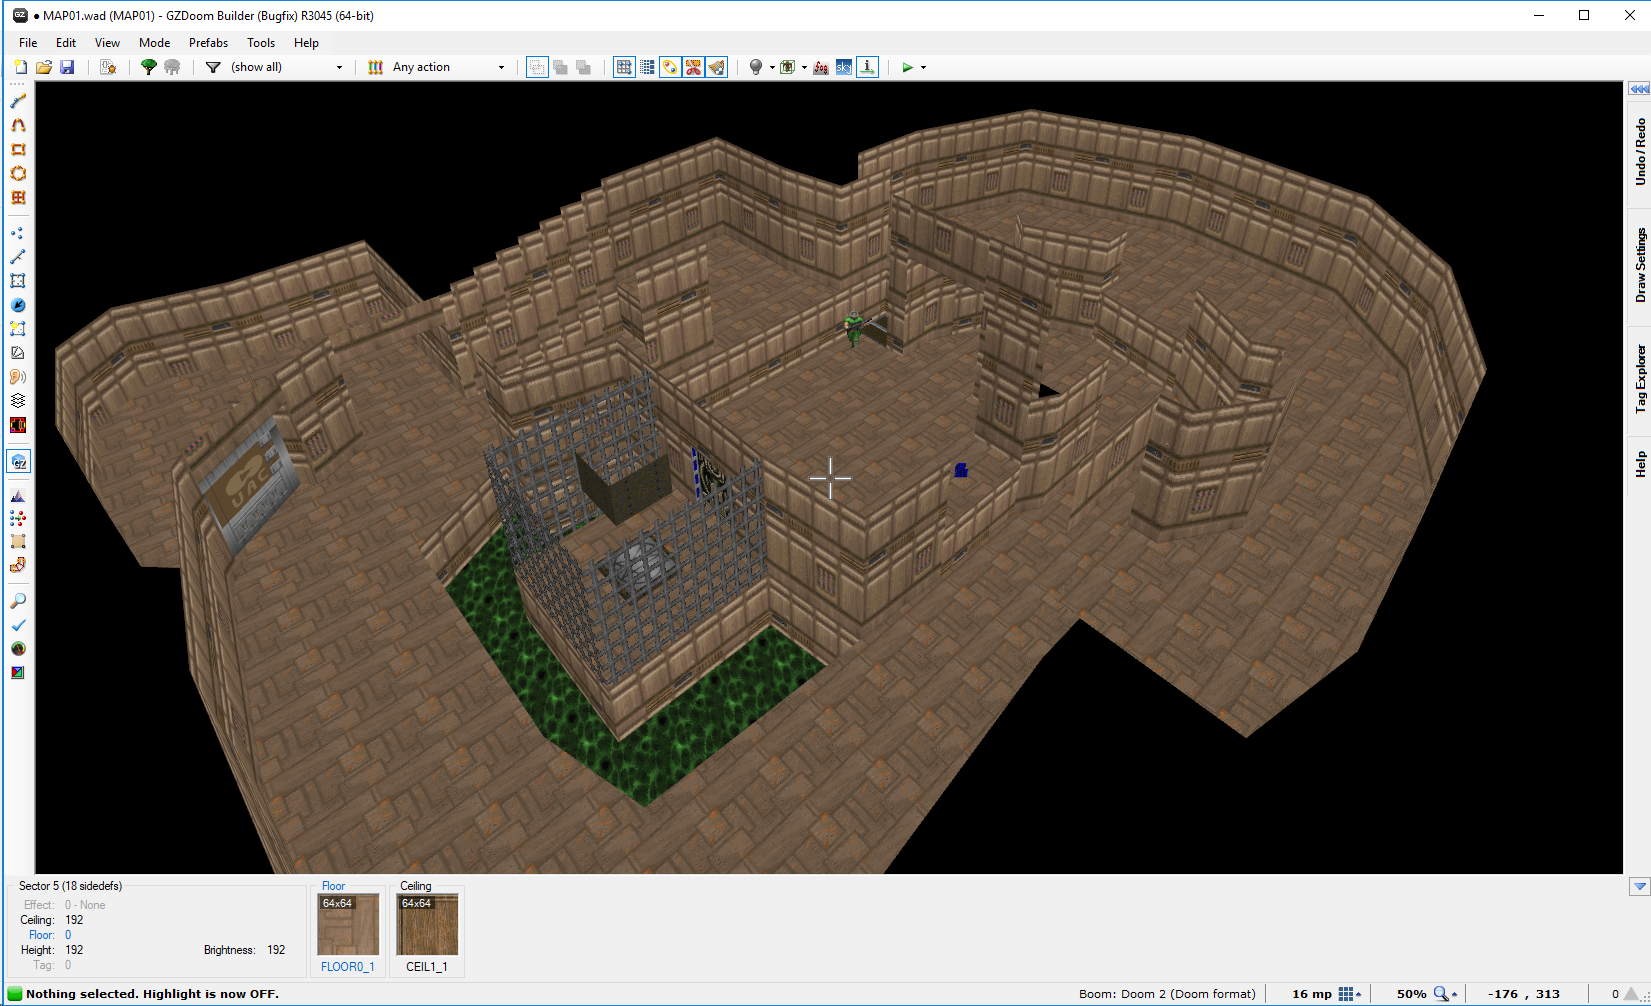
Task: Open a map using the folder icon
Action: [44, 67]
